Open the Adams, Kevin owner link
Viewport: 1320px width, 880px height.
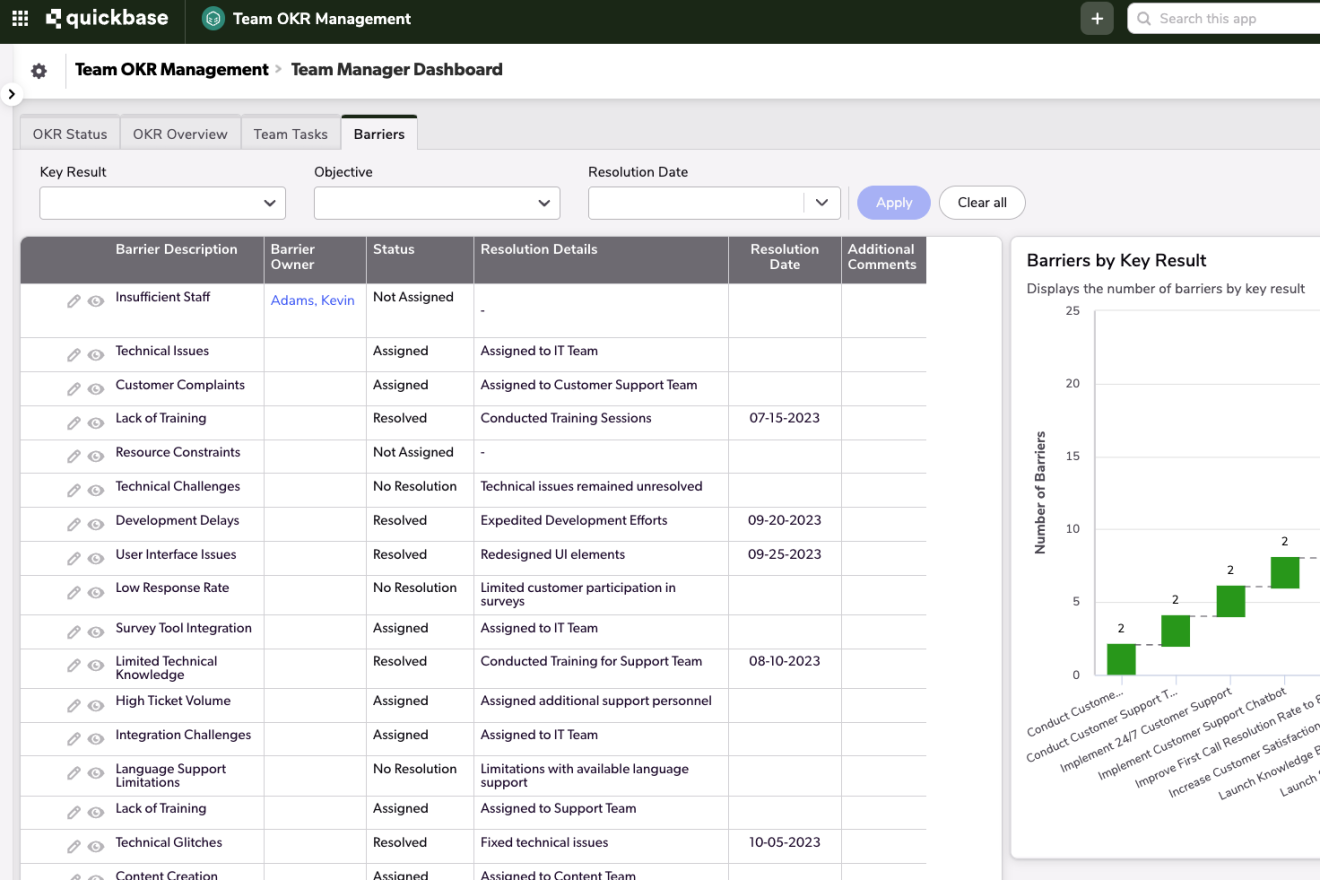click(312, 300)
